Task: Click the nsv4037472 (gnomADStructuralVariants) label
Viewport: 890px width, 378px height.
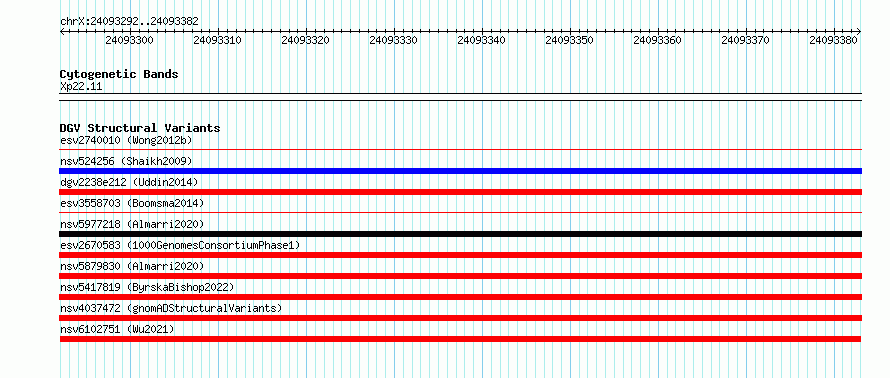Action: coord(171,308)
